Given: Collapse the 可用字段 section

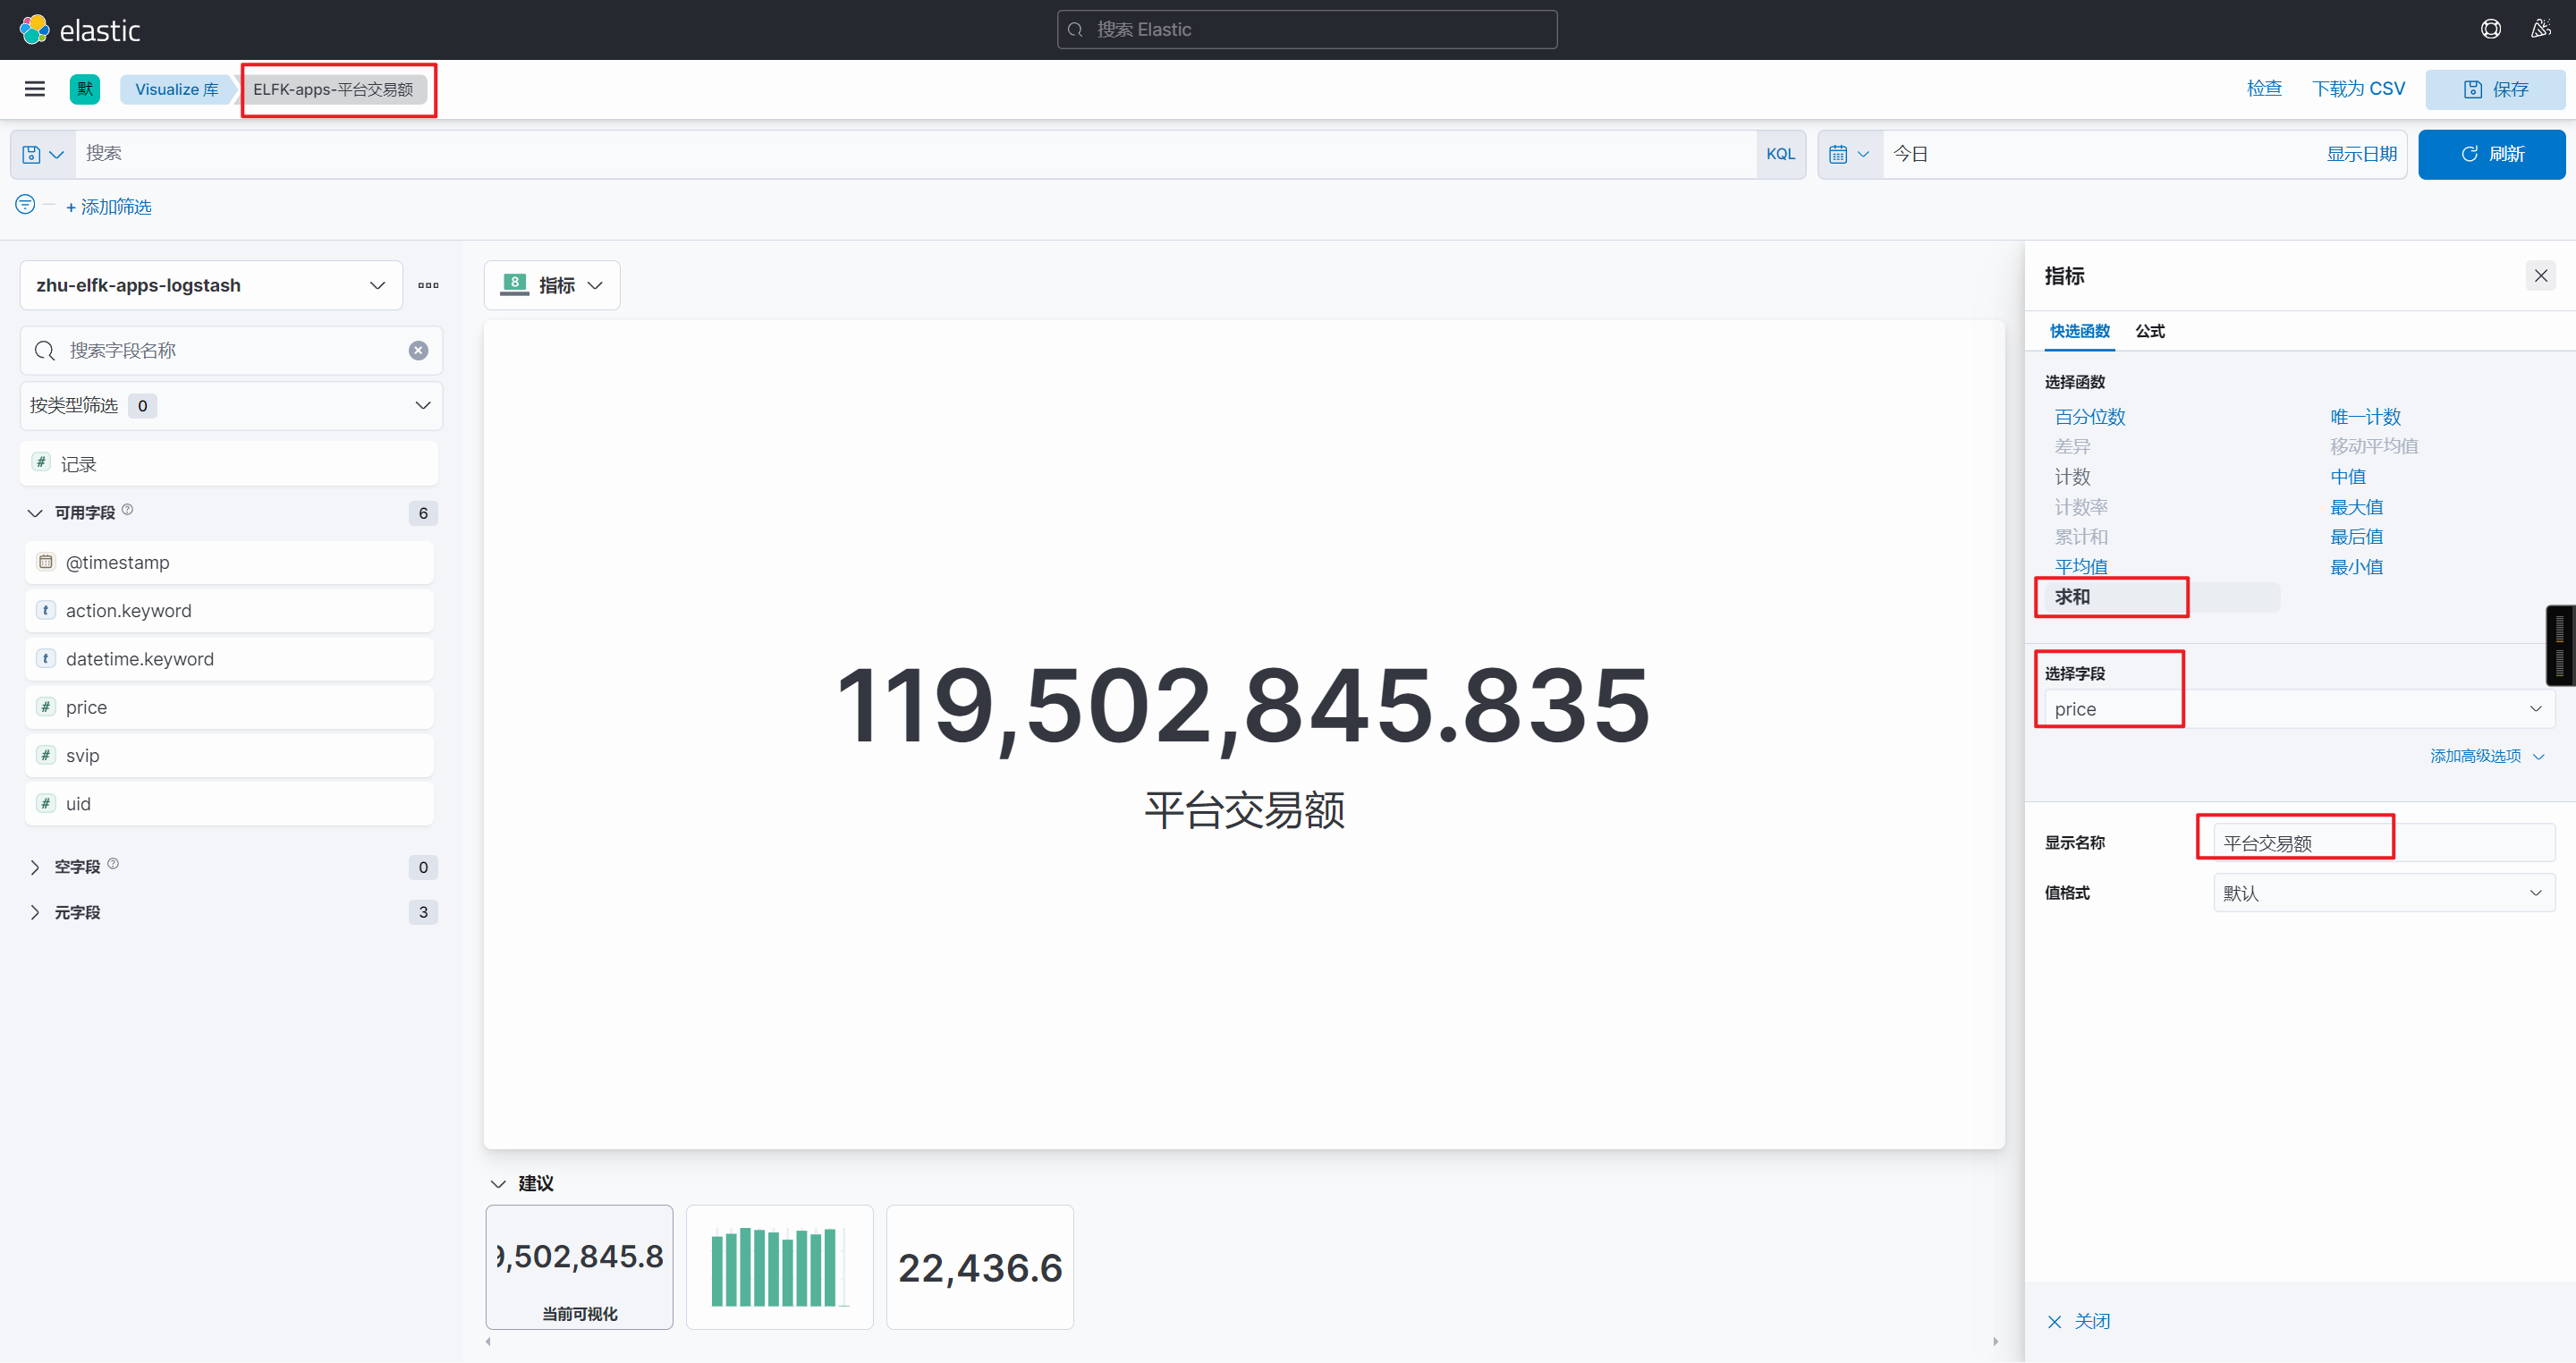Looking at the screenshot, I should (x=35, y=513).
